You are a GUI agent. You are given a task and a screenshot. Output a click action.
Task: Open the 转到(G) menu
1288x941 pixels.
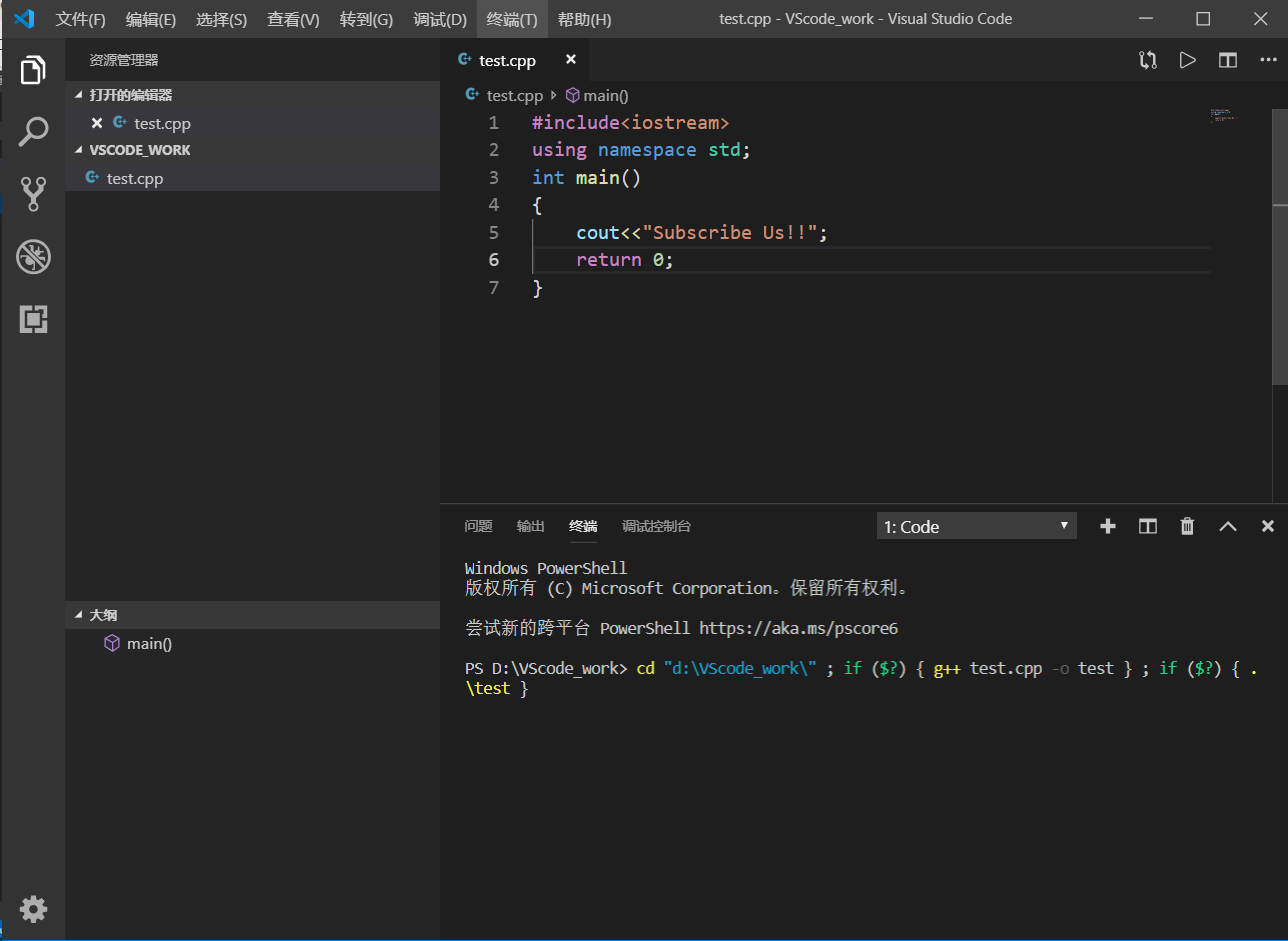click(366, 19)
